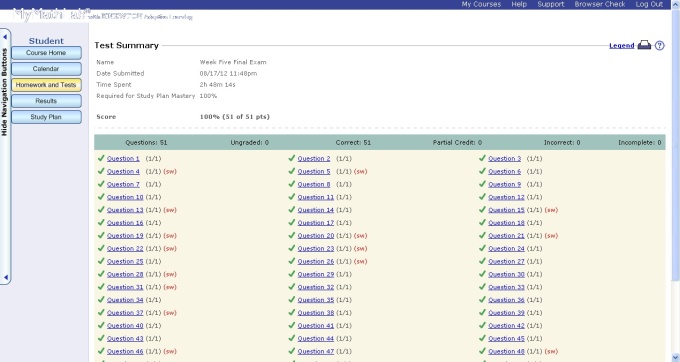Click the scrollbar down arrow
The image size is (680, 362).
(676, 358)
